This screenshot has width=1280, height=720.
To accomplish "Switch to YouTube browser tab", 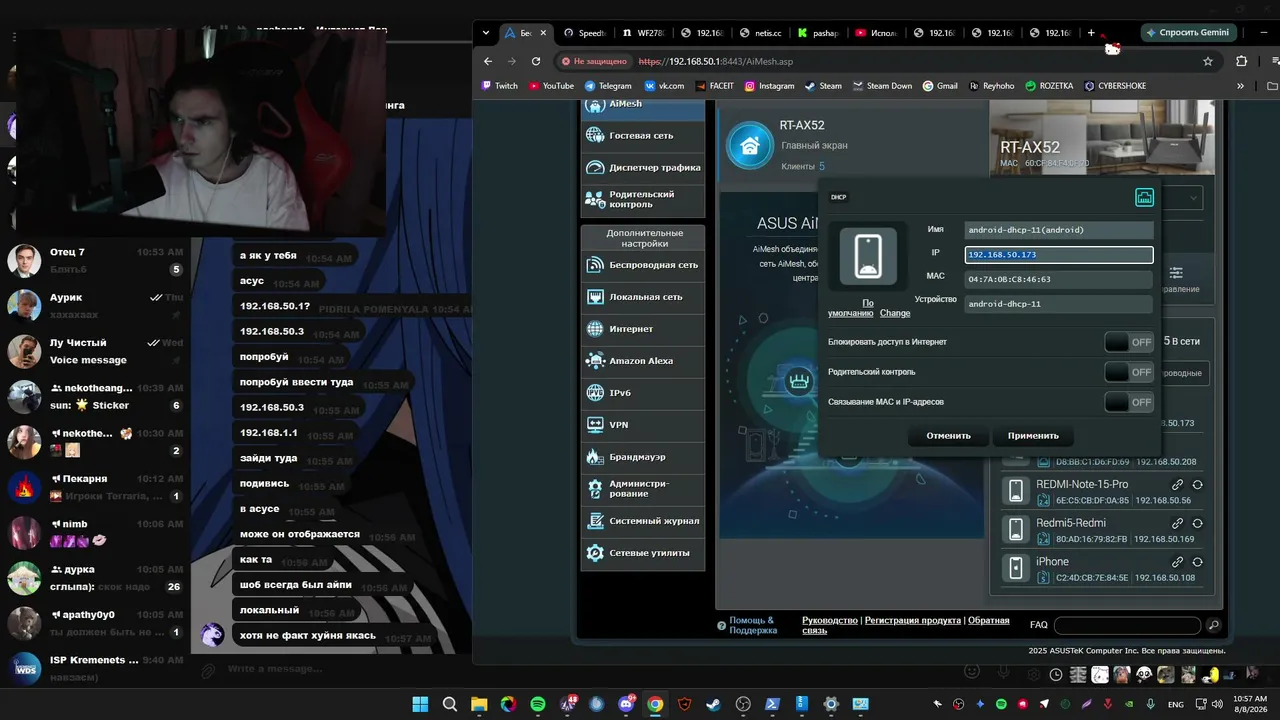I will [876, 33].
